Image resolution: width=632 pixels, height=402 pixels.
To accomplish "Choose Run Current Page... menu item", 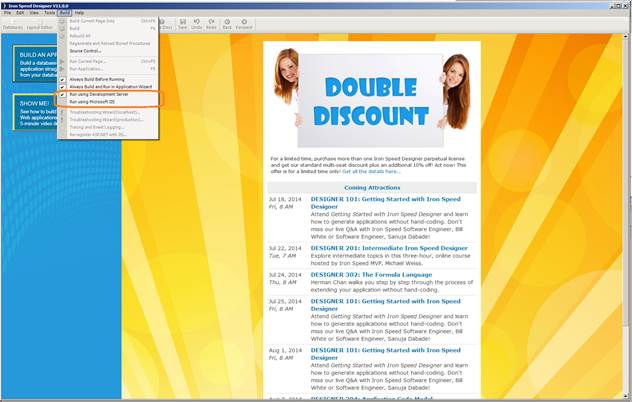I will tap(108, 61).
